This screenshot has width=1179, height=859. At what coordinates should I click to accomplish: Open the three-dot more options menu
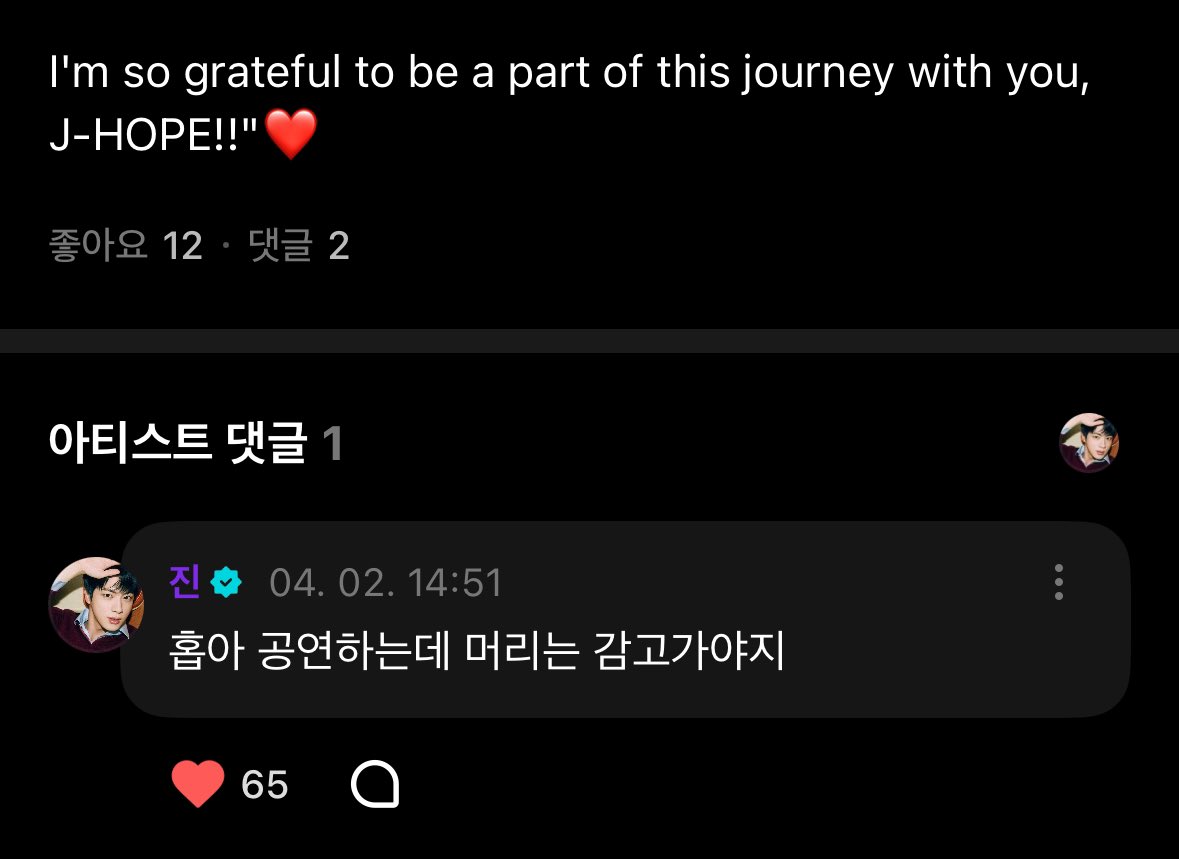pos(1059,582)
